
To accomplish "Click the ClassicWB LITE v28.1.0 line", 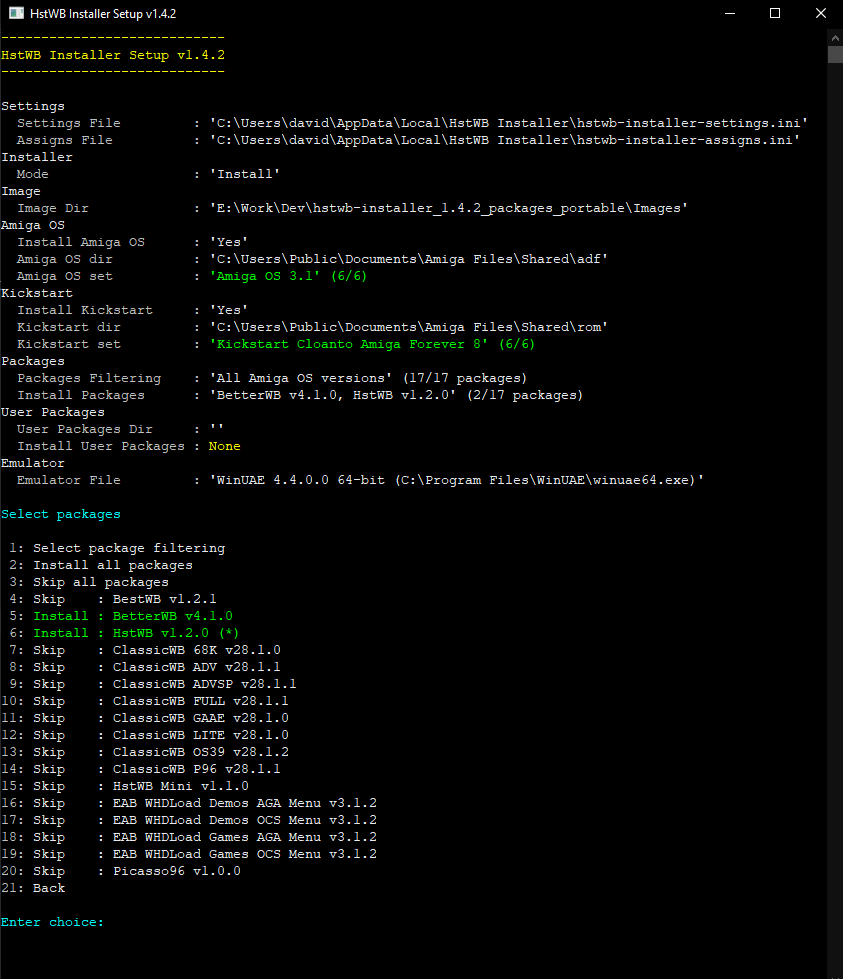I will pyautogui.click(x=145, y=735).
